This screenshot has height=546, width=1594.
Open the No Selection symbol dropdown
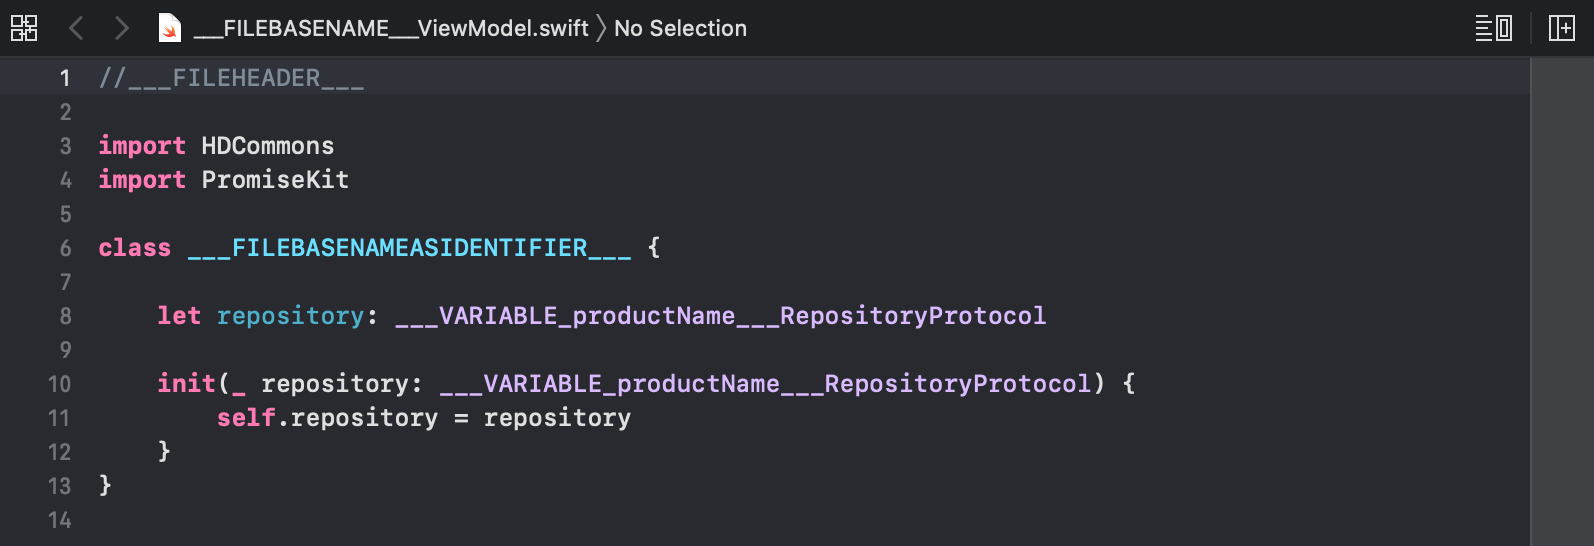pyautogui.click(x=680, y=28)
